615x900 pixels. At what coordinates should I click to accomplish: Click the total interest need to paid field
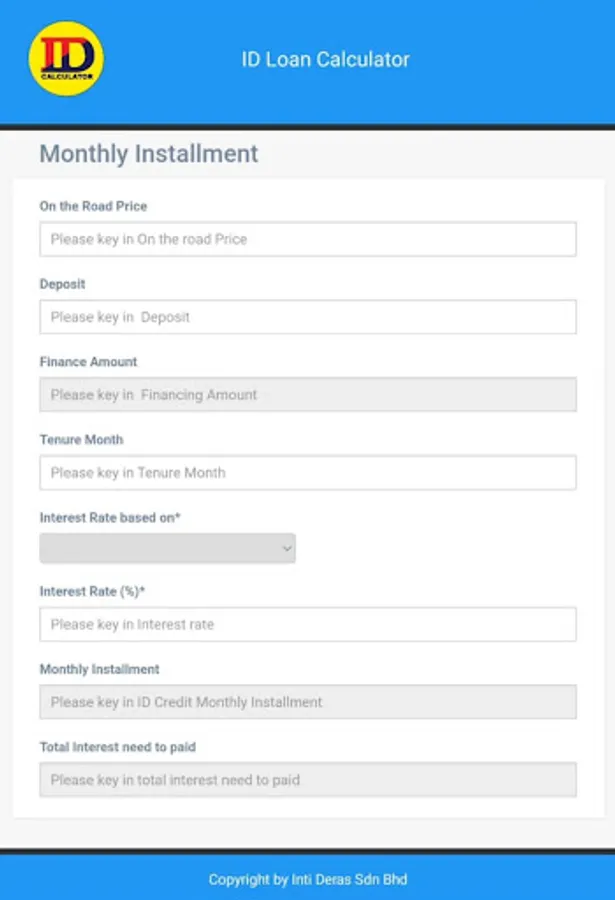pyautogui.click(x=308, y=780)
